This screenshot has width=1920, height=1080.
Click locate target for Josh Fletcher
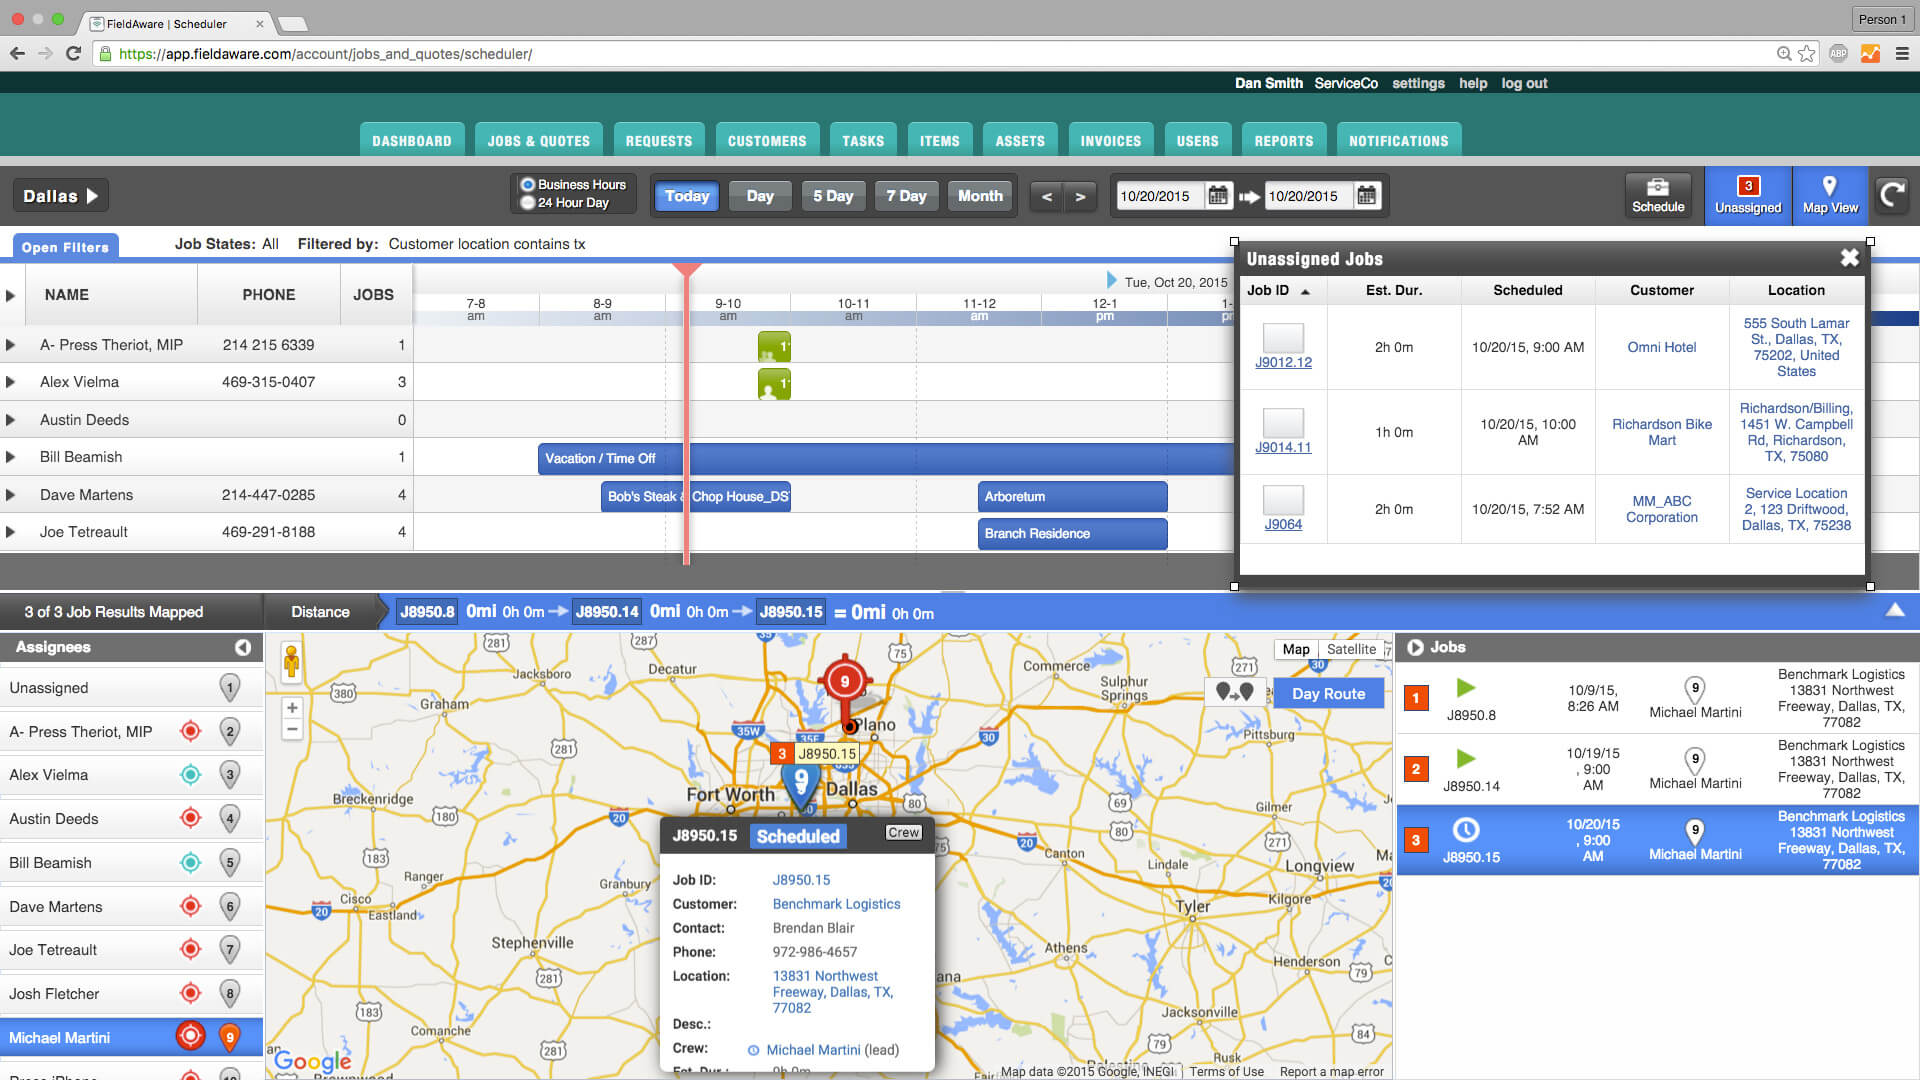coord(190,993)
